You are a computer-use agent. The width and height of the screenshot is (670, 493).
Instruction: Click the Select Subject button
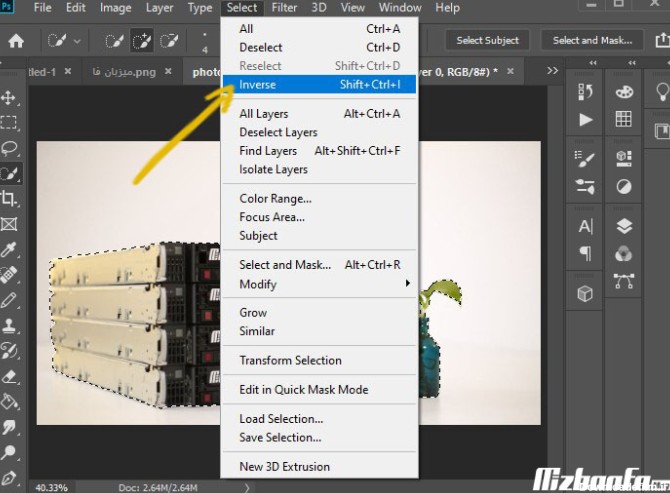pos(488,41)
